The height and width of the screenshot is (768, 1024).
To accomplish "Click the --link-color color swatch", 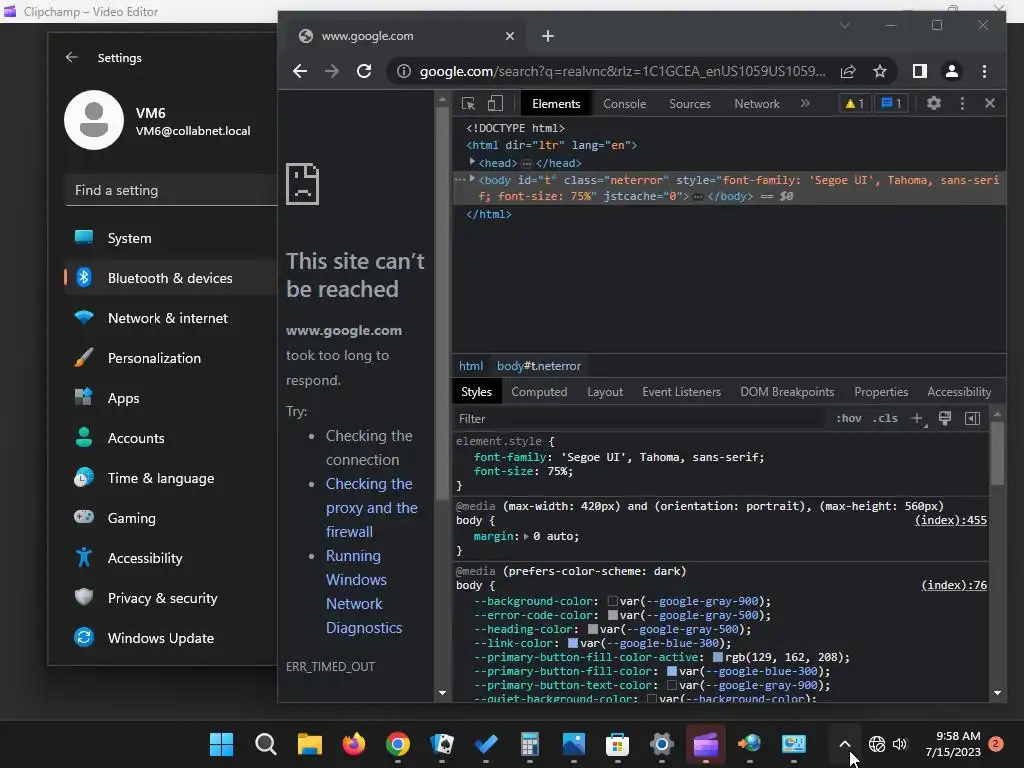I will [x=573, y=643].
